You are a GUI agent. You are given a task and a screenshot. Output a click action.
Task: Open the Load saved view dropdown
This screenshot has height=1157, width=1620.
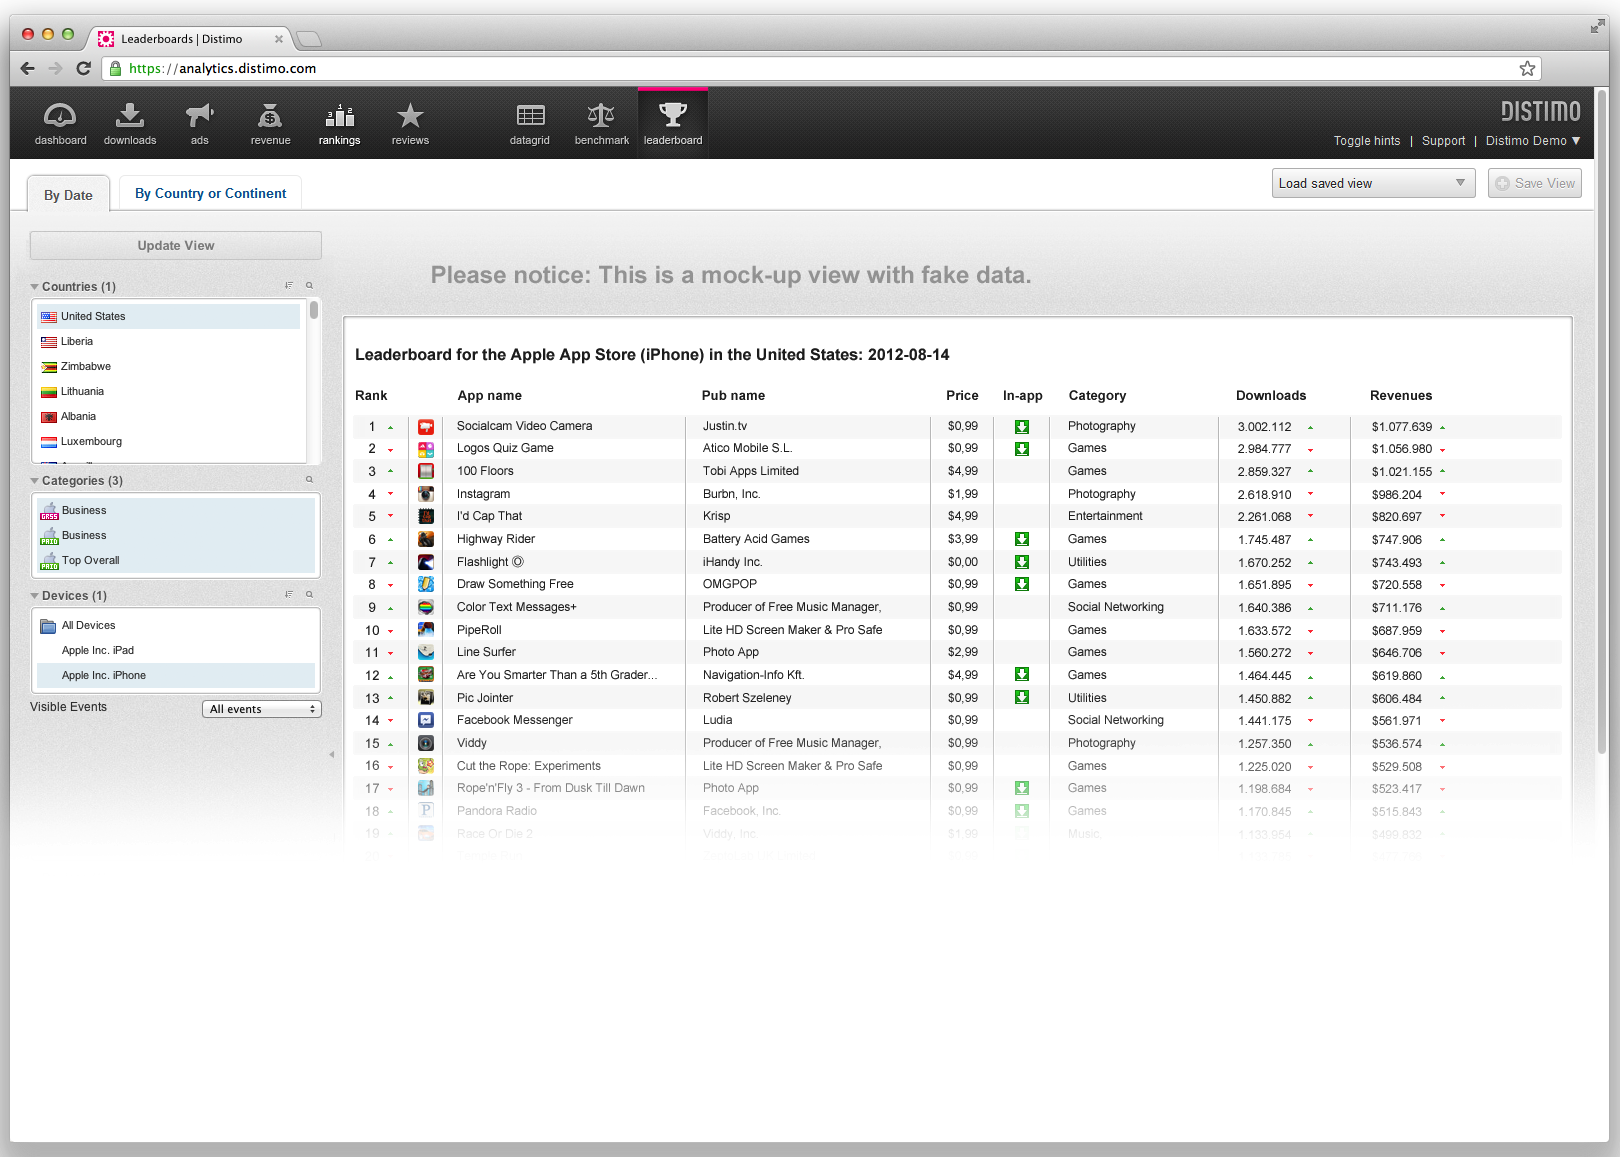point(1372,183)
